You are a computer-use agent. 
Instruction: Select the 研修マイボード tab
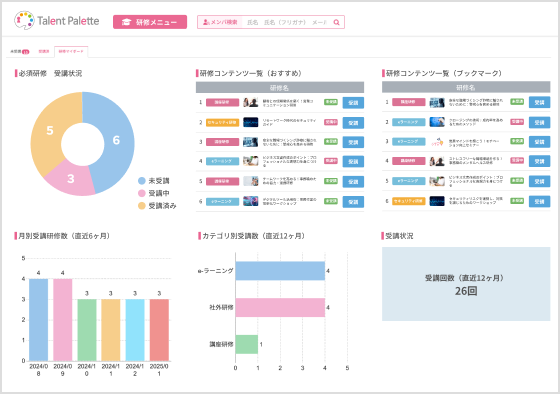[71, 51]
